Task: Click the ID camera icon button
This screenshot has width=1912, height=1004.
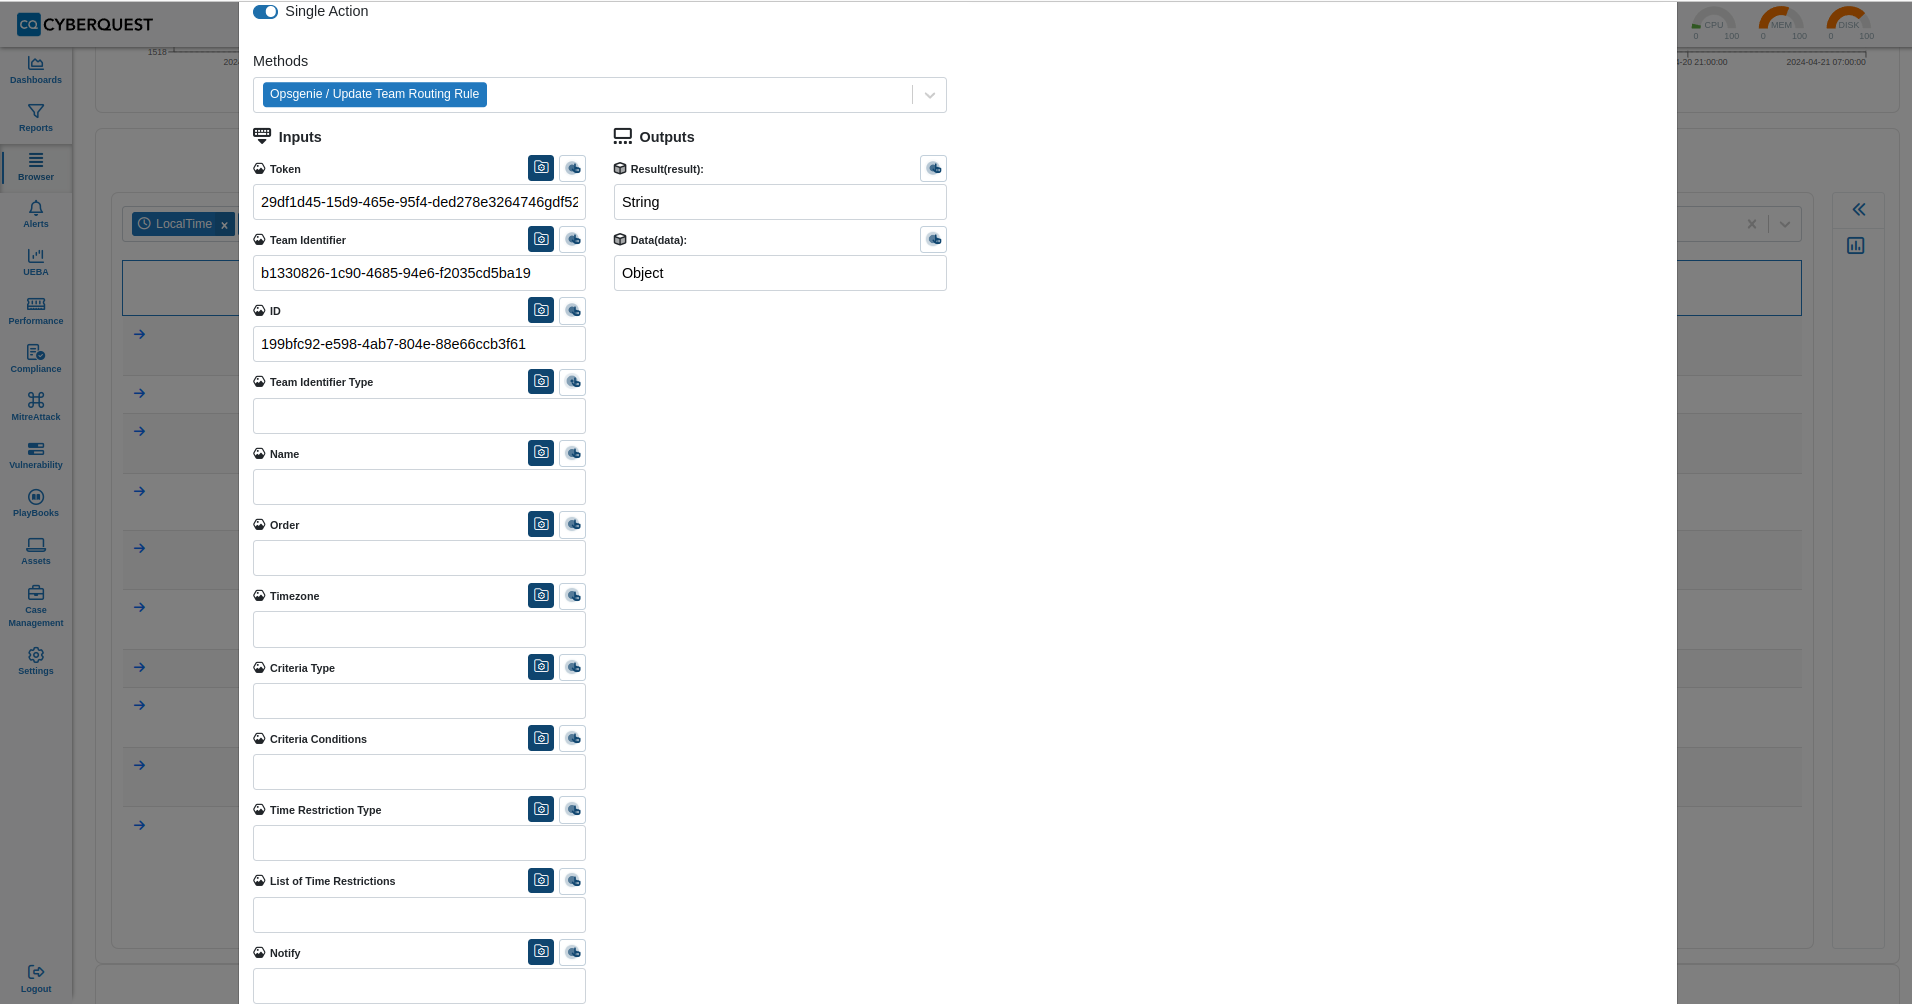Action: coord(541,310)
